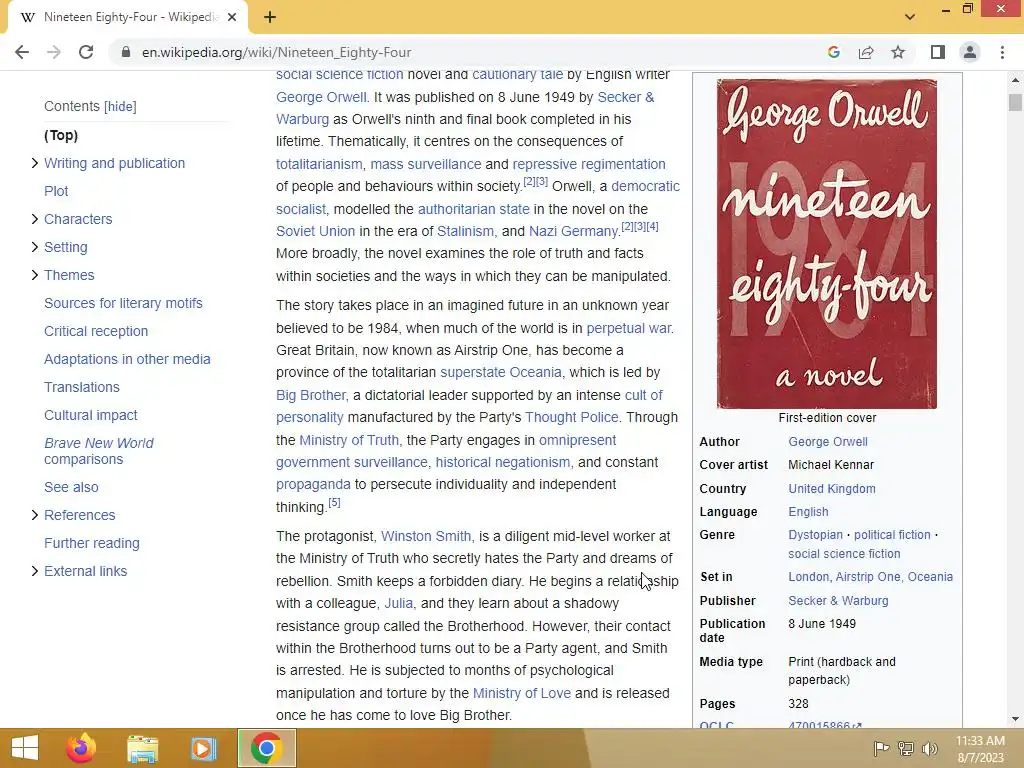Viewport: 1024px width, 768px height.
Task: Open the Winston Smith link
Action: coord(425,536)
